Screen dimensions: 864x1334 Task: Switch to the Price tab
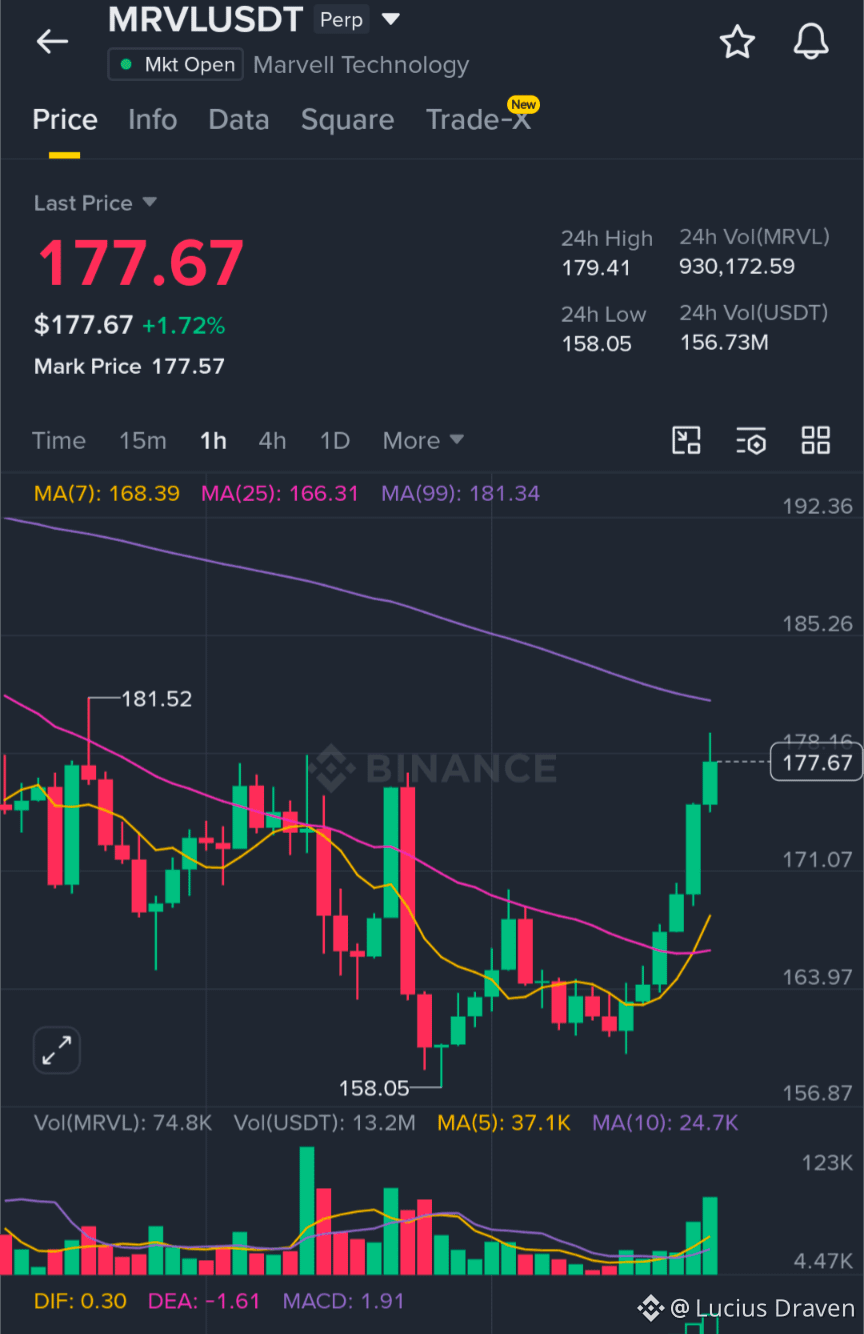coord(65,120)
